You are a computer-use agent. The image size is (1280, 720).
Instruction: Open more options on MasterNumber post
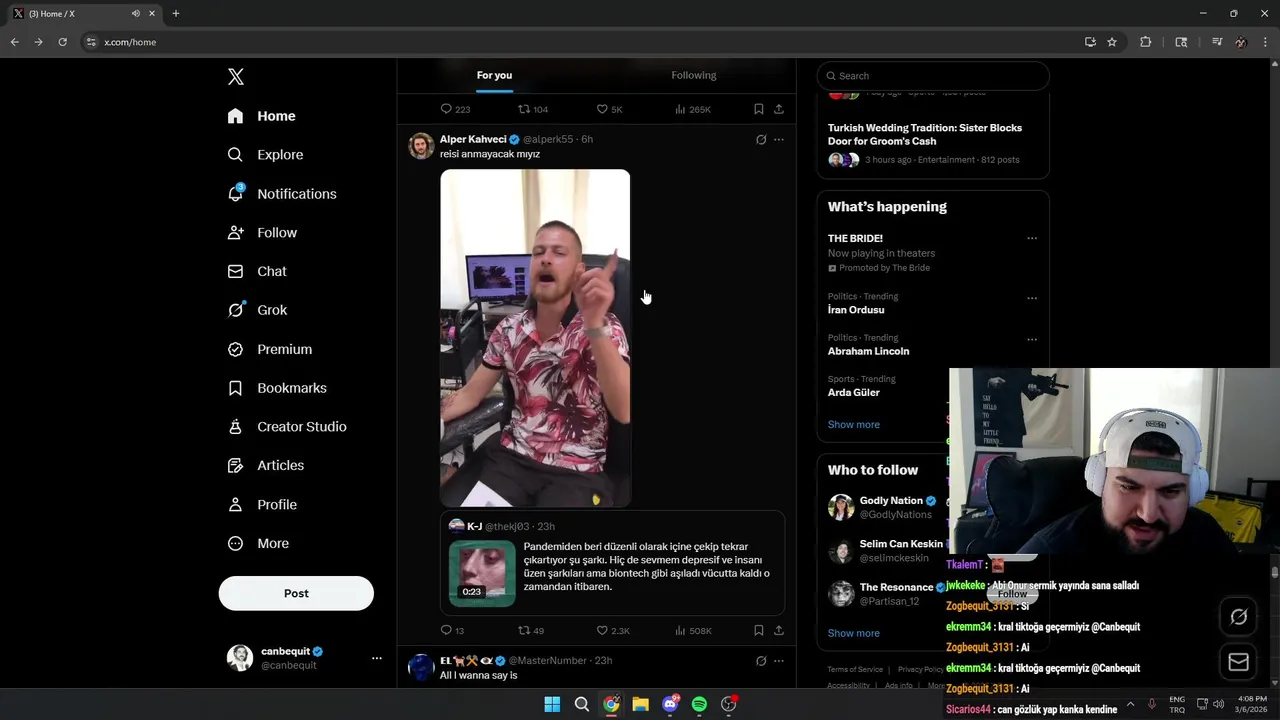point(779,661)
